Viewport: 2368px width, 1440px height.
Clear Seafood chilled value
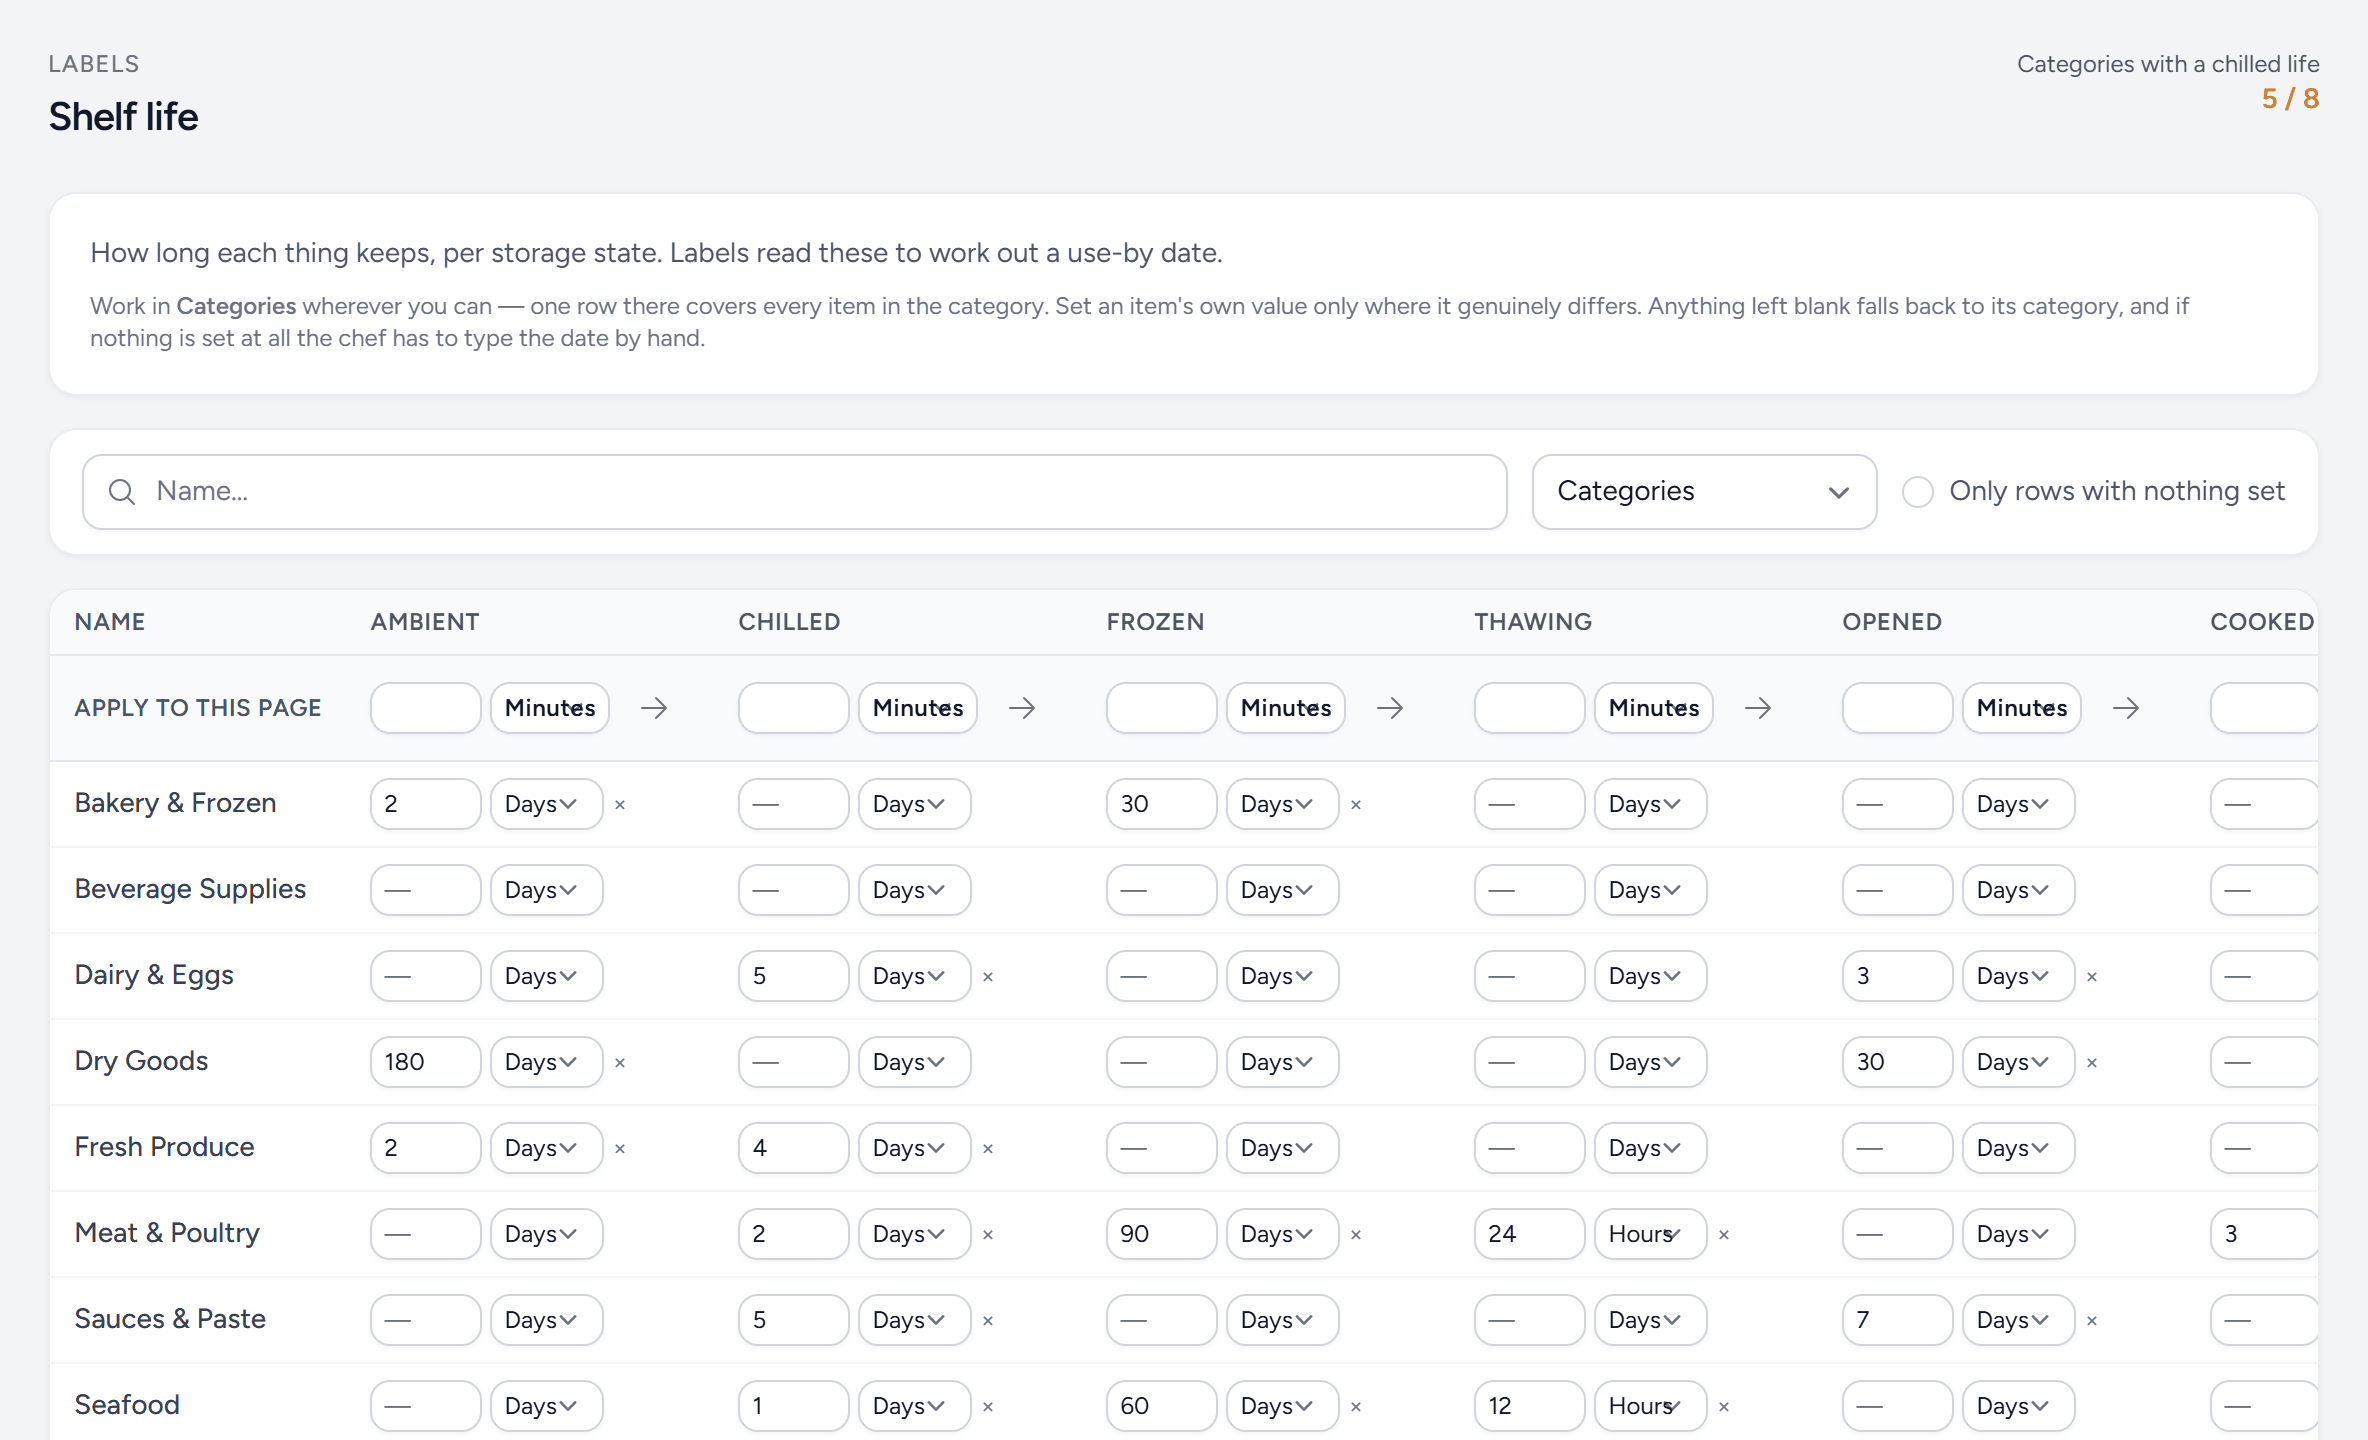988,1407
